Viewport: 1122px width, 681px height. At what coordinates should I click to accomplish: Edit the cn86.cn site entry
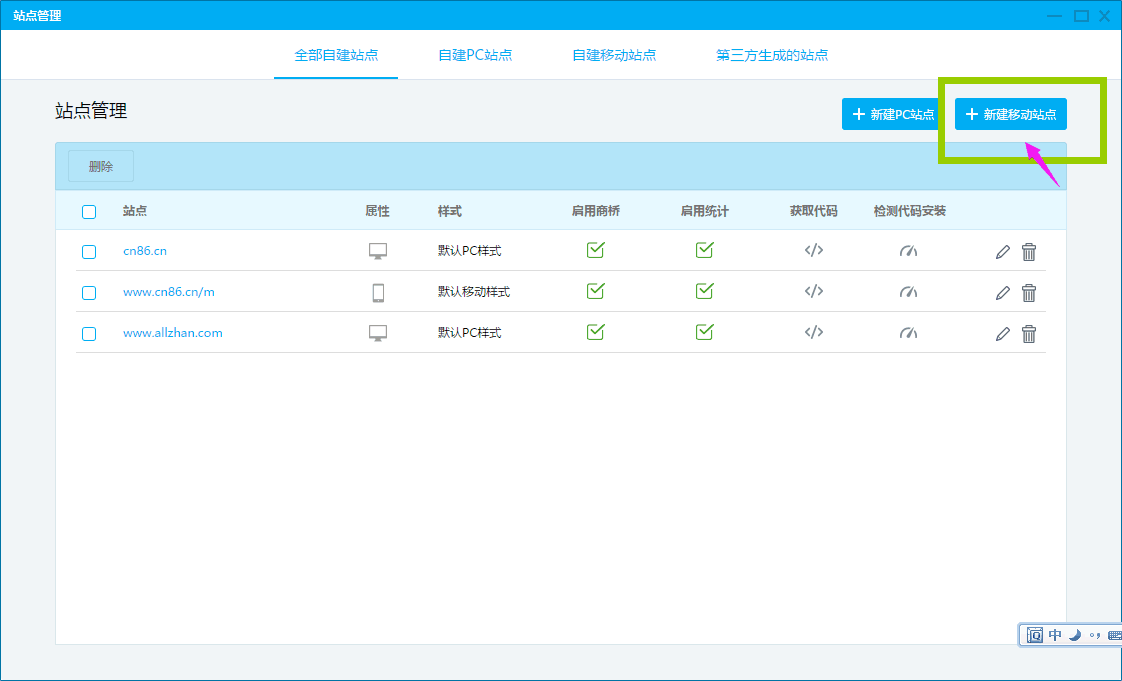click(1003, 252)
